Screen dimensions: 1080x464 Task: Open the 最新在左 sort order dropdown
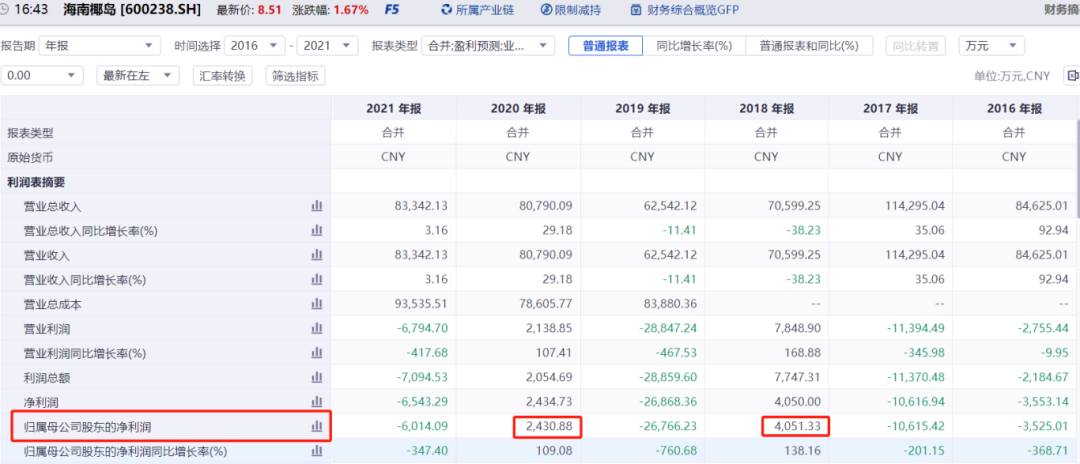pyautogui.click(x=137, y=76)
